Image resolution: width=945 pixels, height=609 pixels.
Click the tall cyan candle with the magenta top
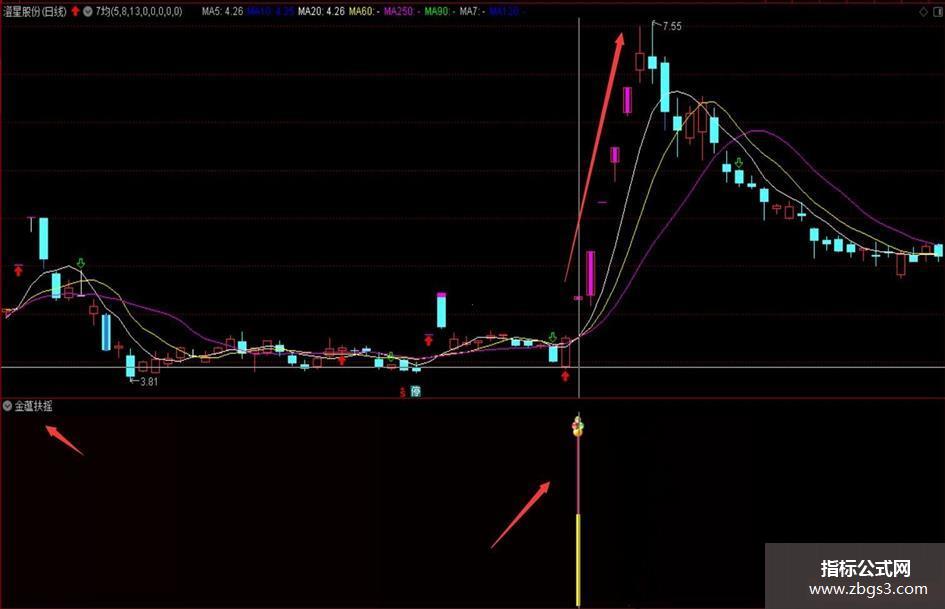tap(441, 310)
